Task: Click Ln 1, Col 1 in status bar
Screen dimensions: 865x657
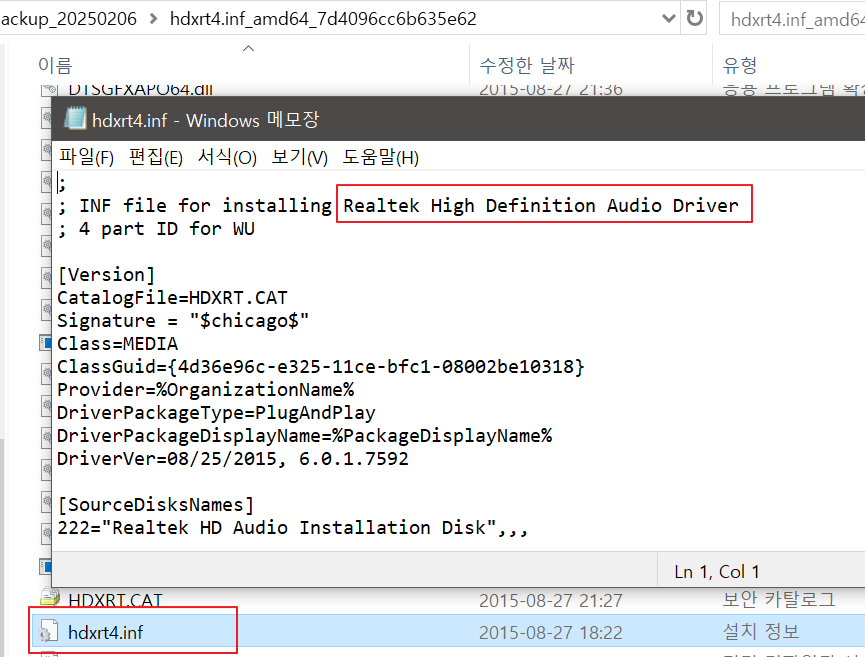Action: point(717,571)
